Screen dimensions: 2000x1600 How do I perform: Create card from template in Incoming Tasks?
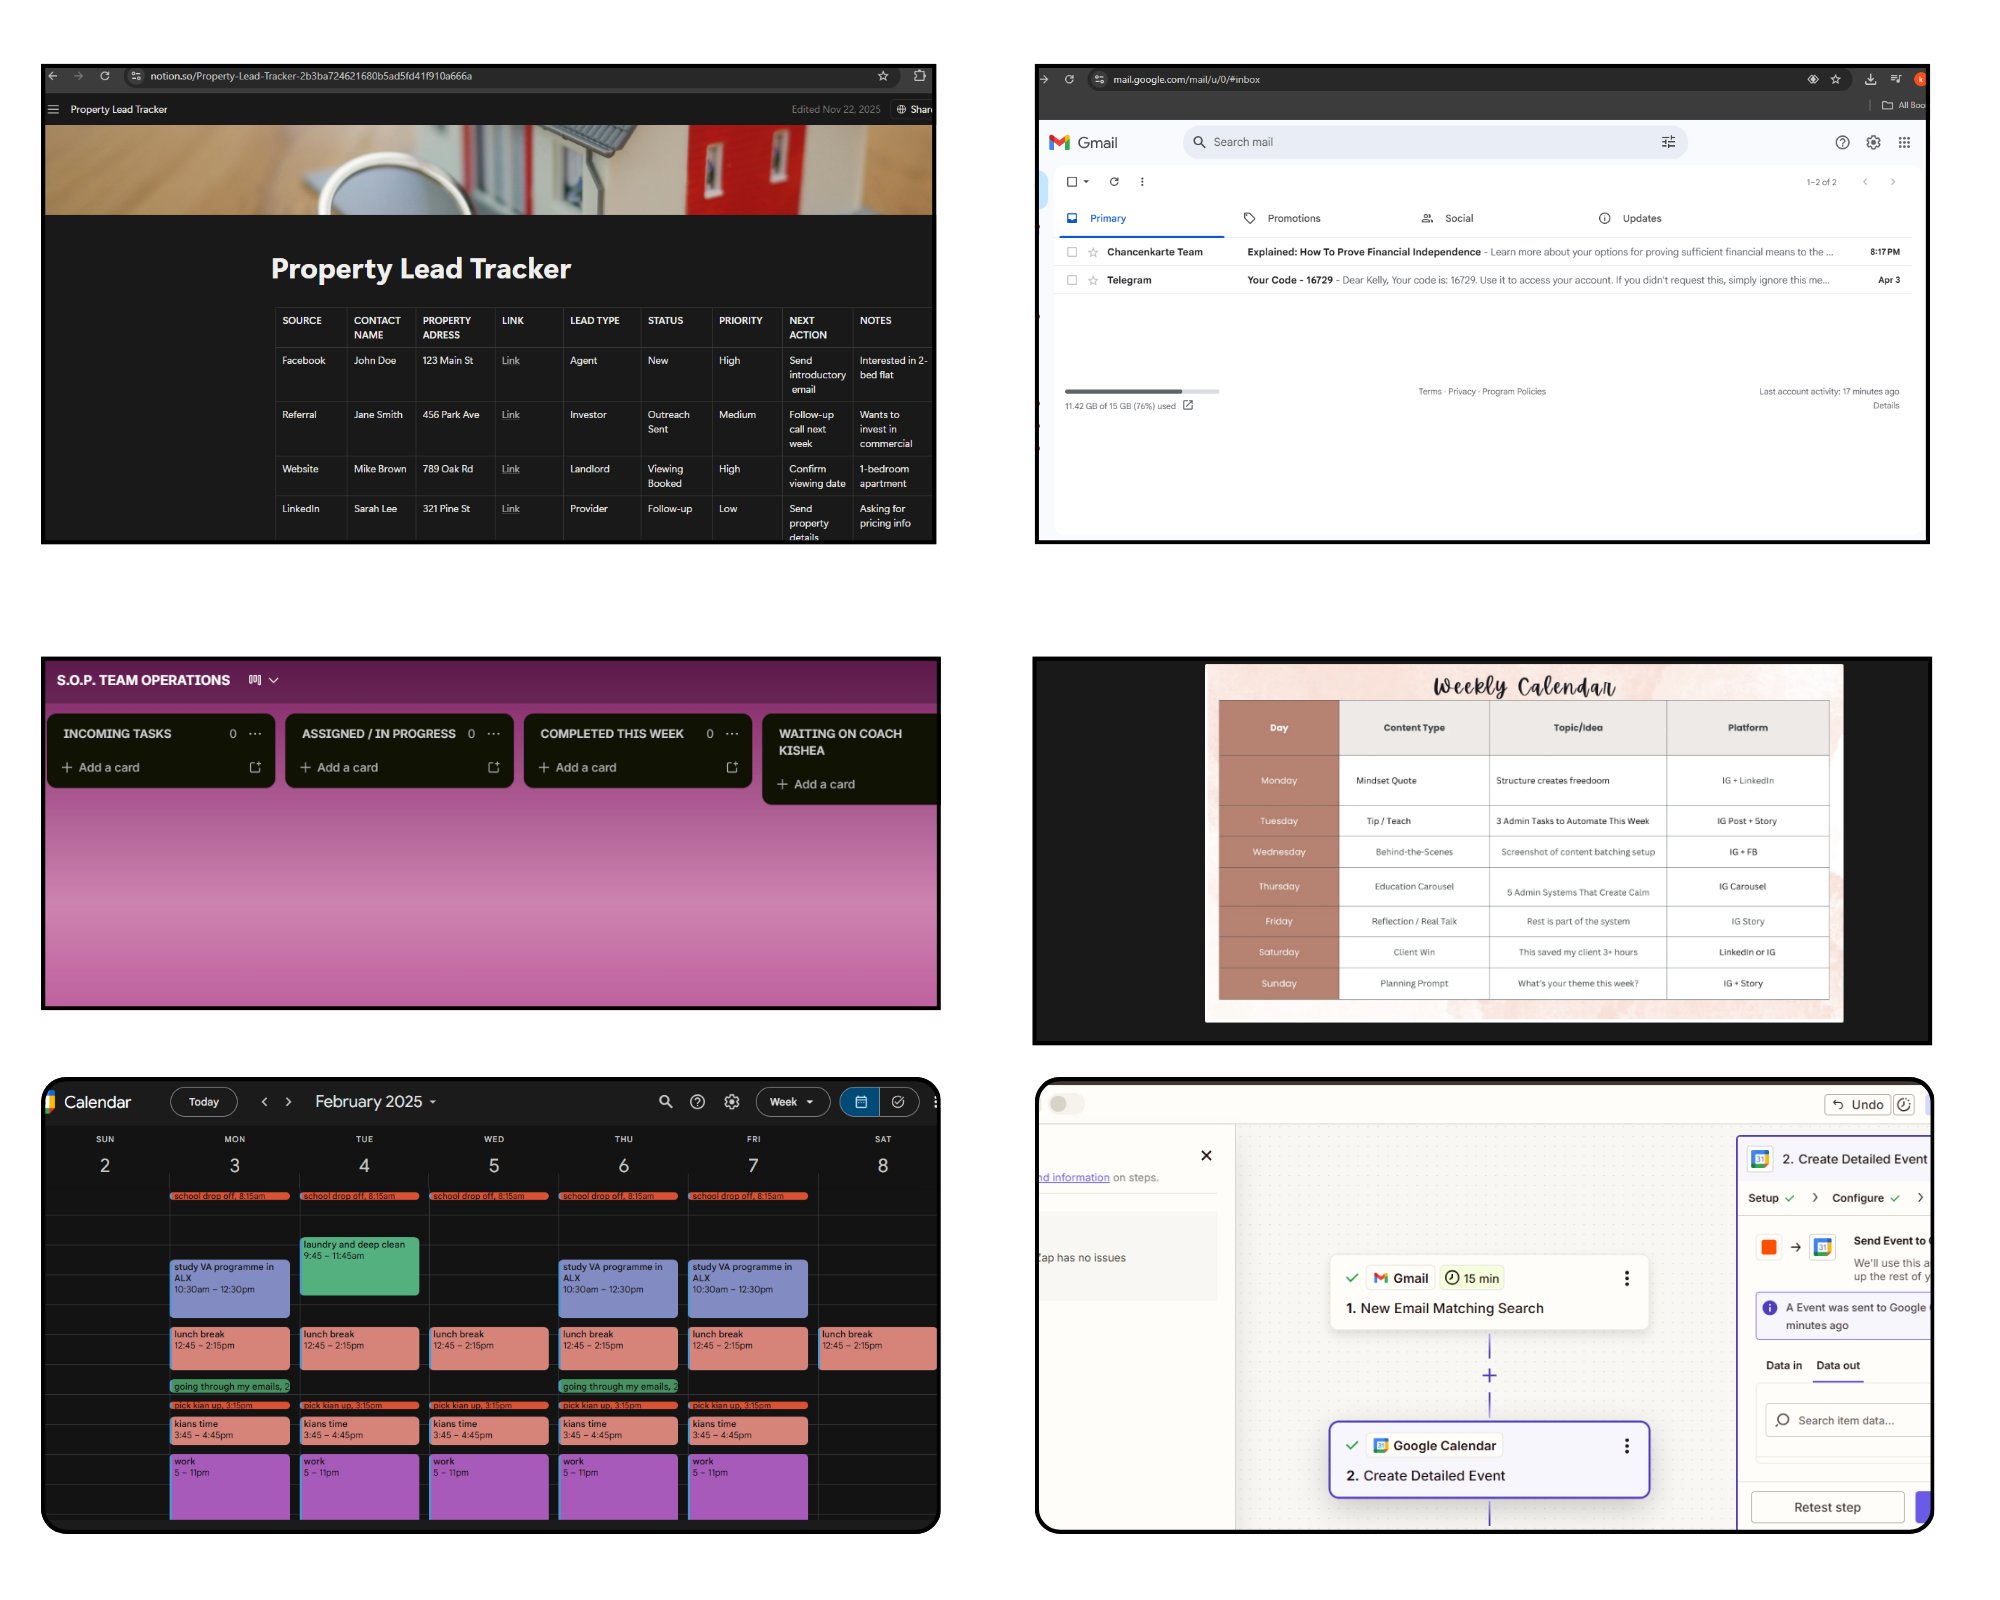point(255,767)
